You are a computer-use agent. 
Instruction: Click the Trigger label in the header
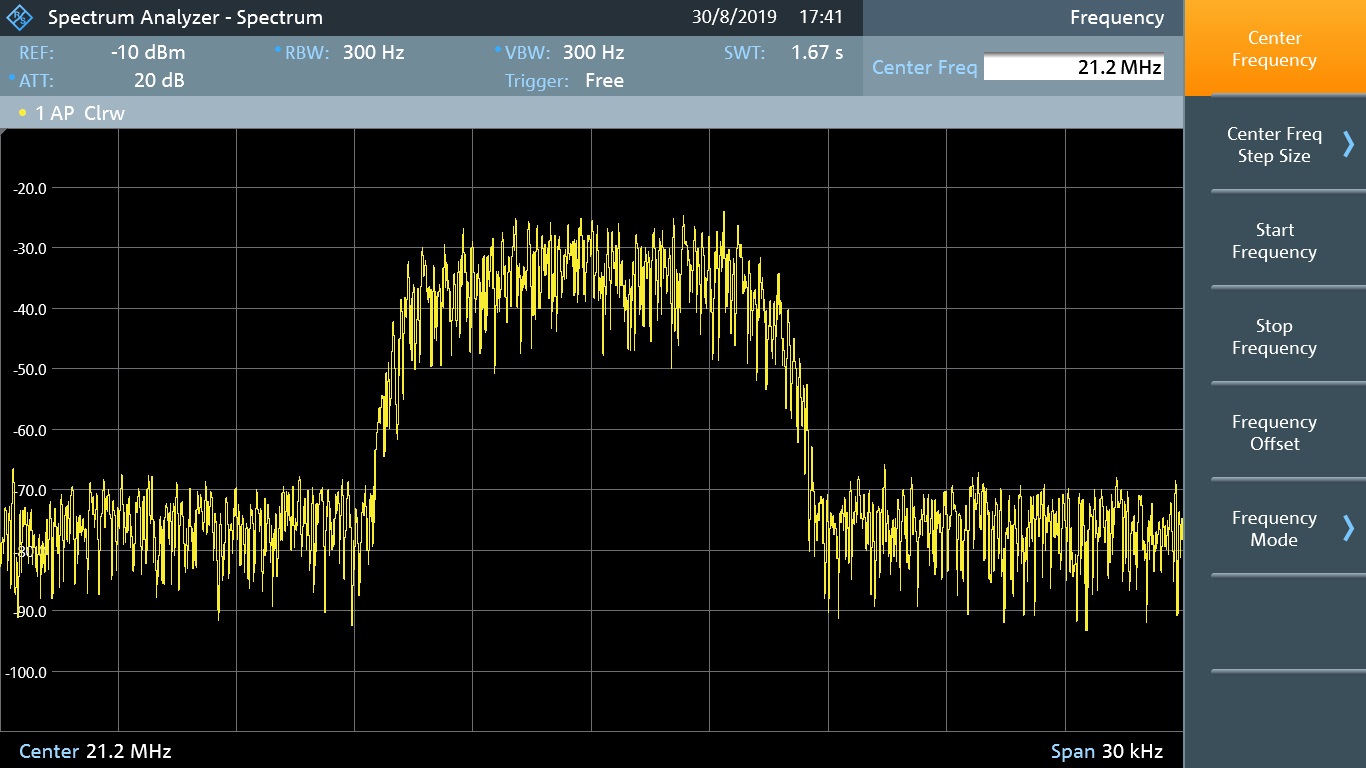tap(537, 80)
